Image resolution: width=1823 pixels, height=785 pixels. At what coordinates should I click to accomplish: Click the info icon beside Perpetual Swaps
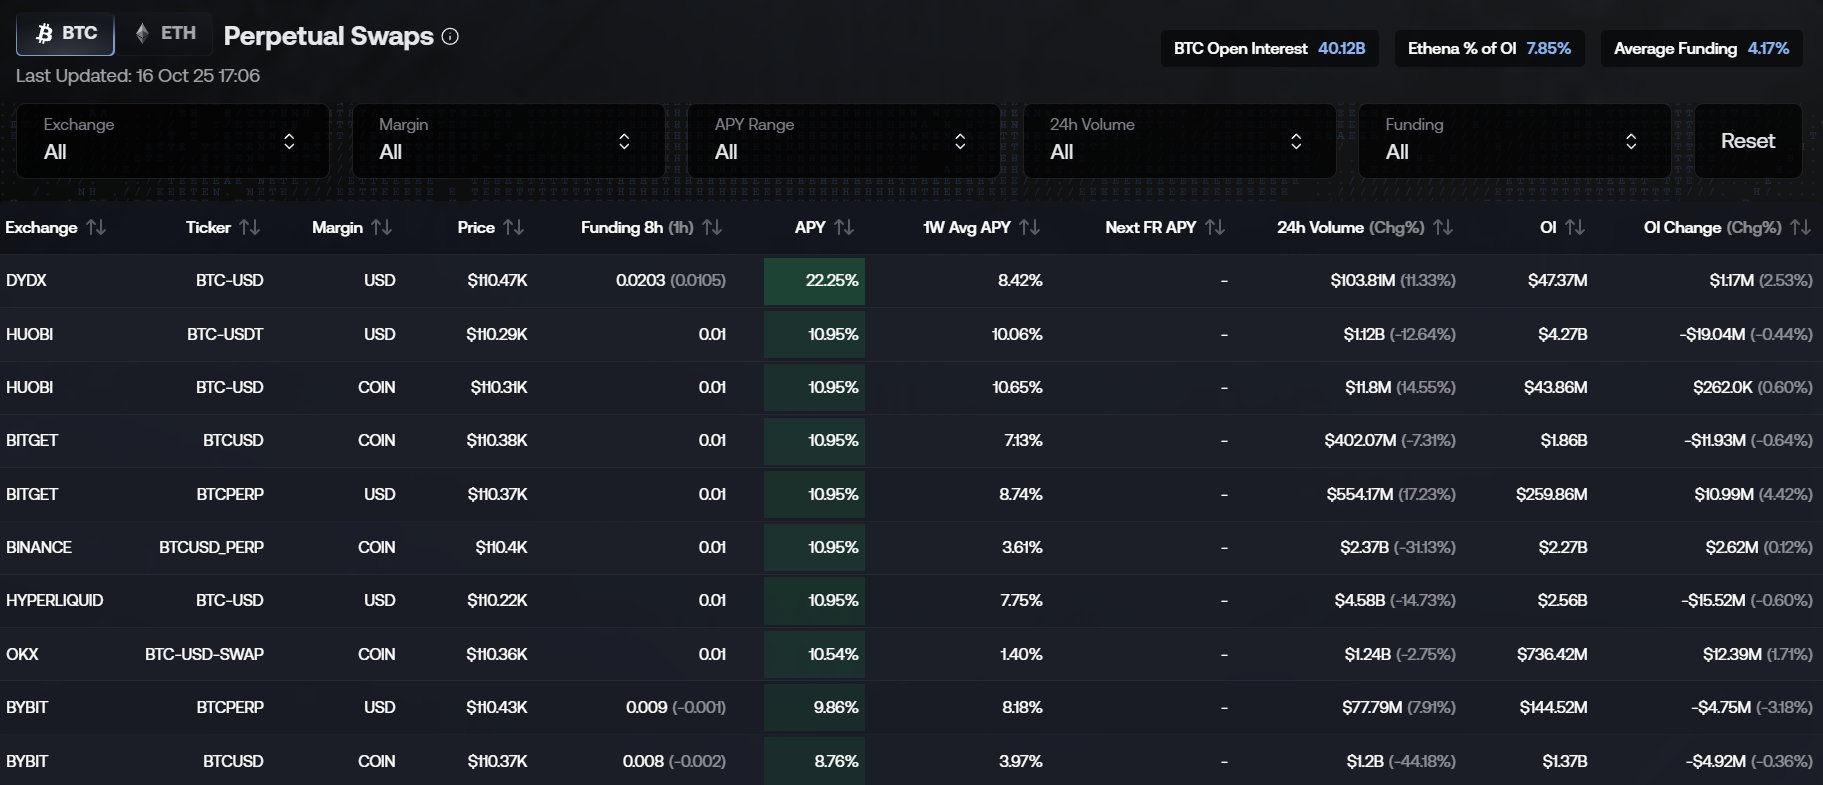[450, 37]
